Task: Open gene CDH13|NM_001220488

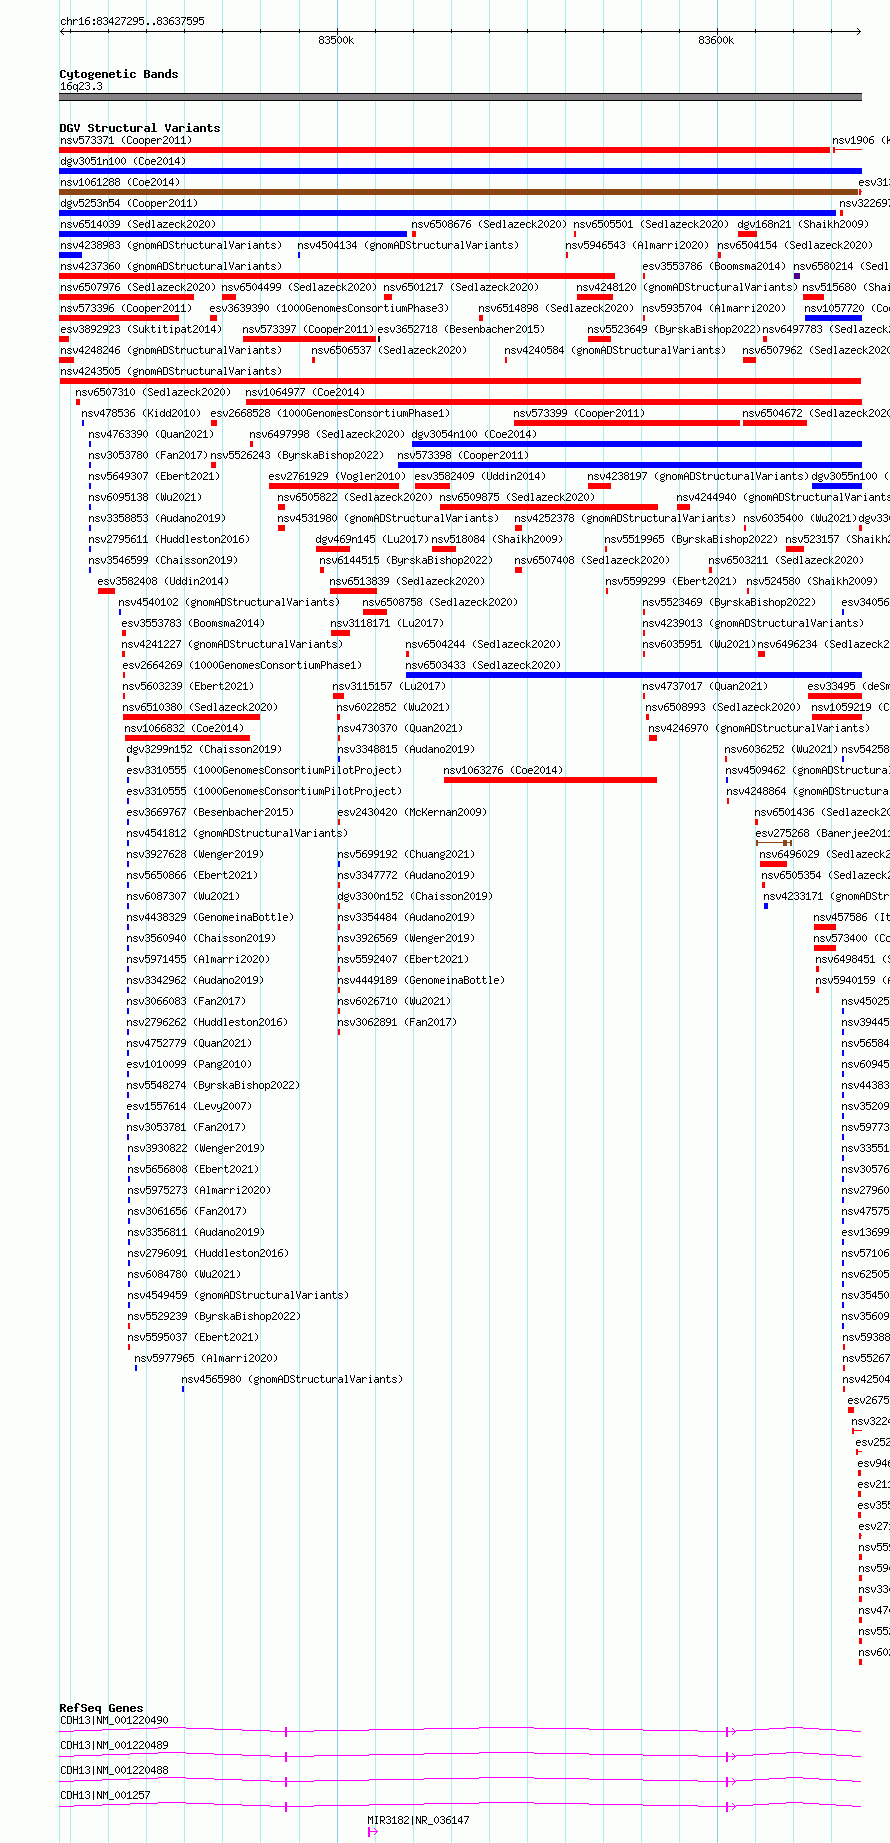Action: click(114, 1770)
